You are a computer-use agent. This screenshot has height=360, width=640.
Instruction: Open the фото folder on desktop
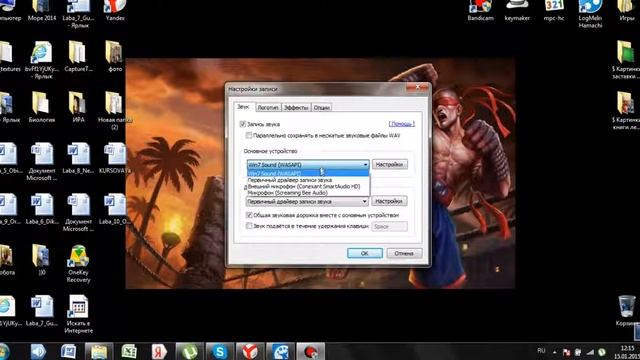click(115, 56)
